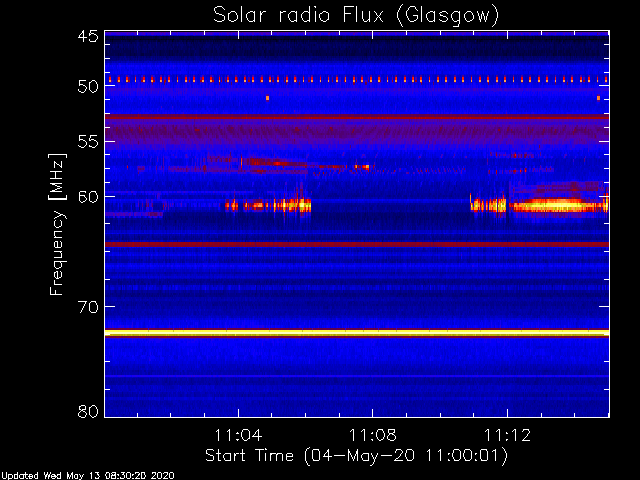
Task: Click the bright burst at 11:13 near 60 MHz
Action: [x=558, y=204]
